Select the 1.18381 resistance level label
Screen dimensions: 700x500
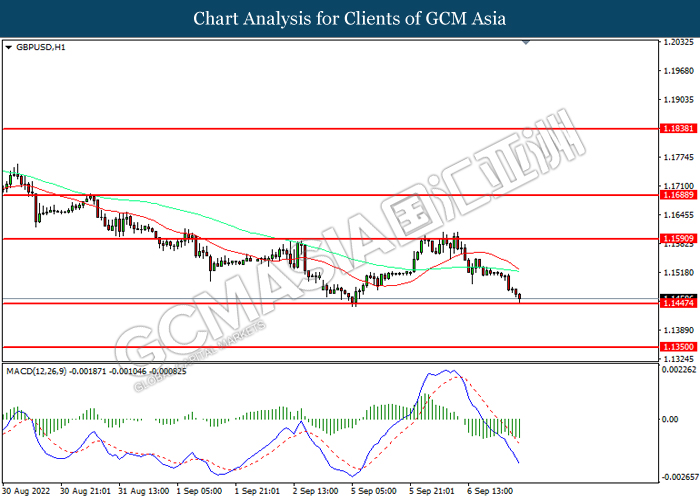[x=679, y=129]
